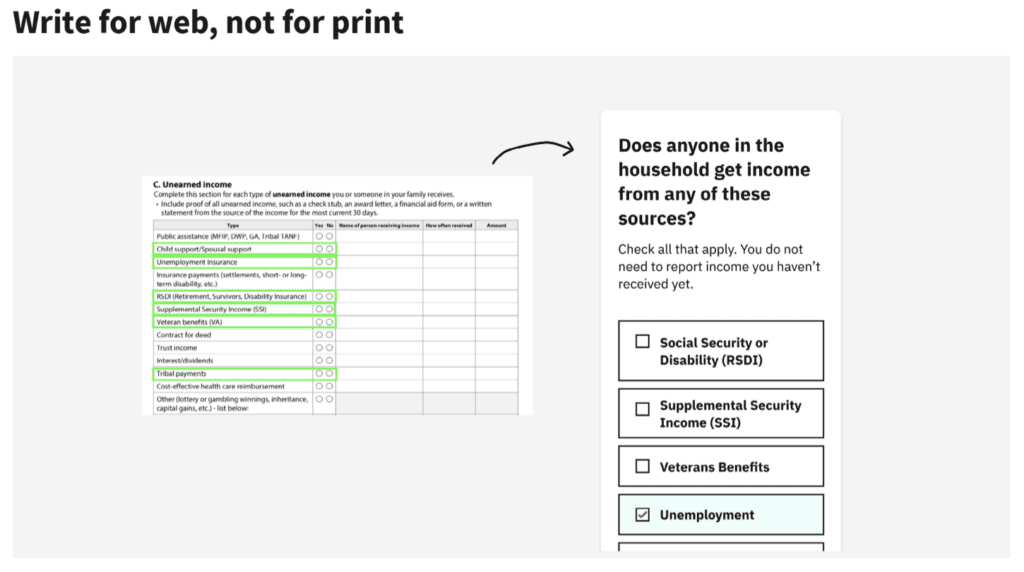This screenshot has height=572, width=1024.
Task: Click the 'Tribal payments' row label
Action: (181, 373)
